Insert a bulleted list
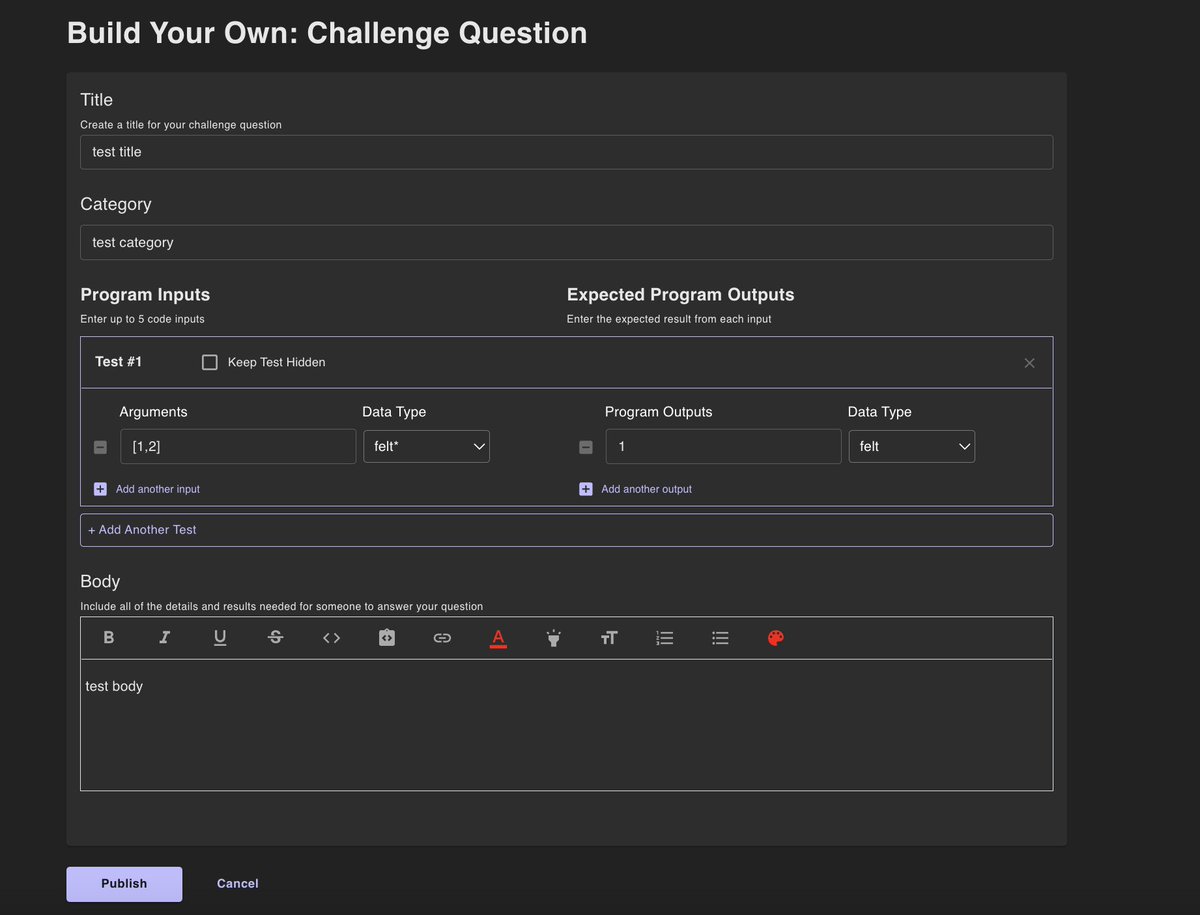 coord(720,637)
